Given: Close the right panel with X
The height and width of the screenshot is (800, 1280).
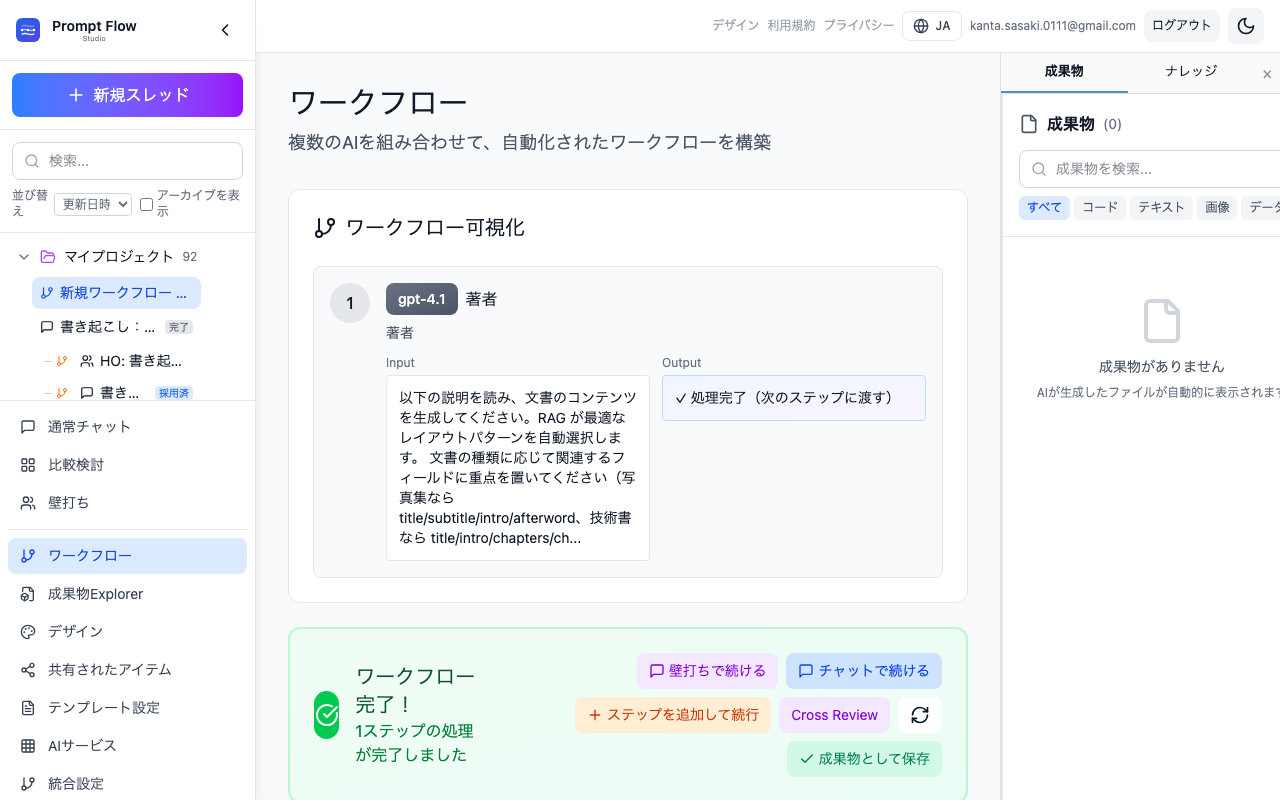Looking at the screenshot, I should pyautogui.click(x=1267, y=74).
